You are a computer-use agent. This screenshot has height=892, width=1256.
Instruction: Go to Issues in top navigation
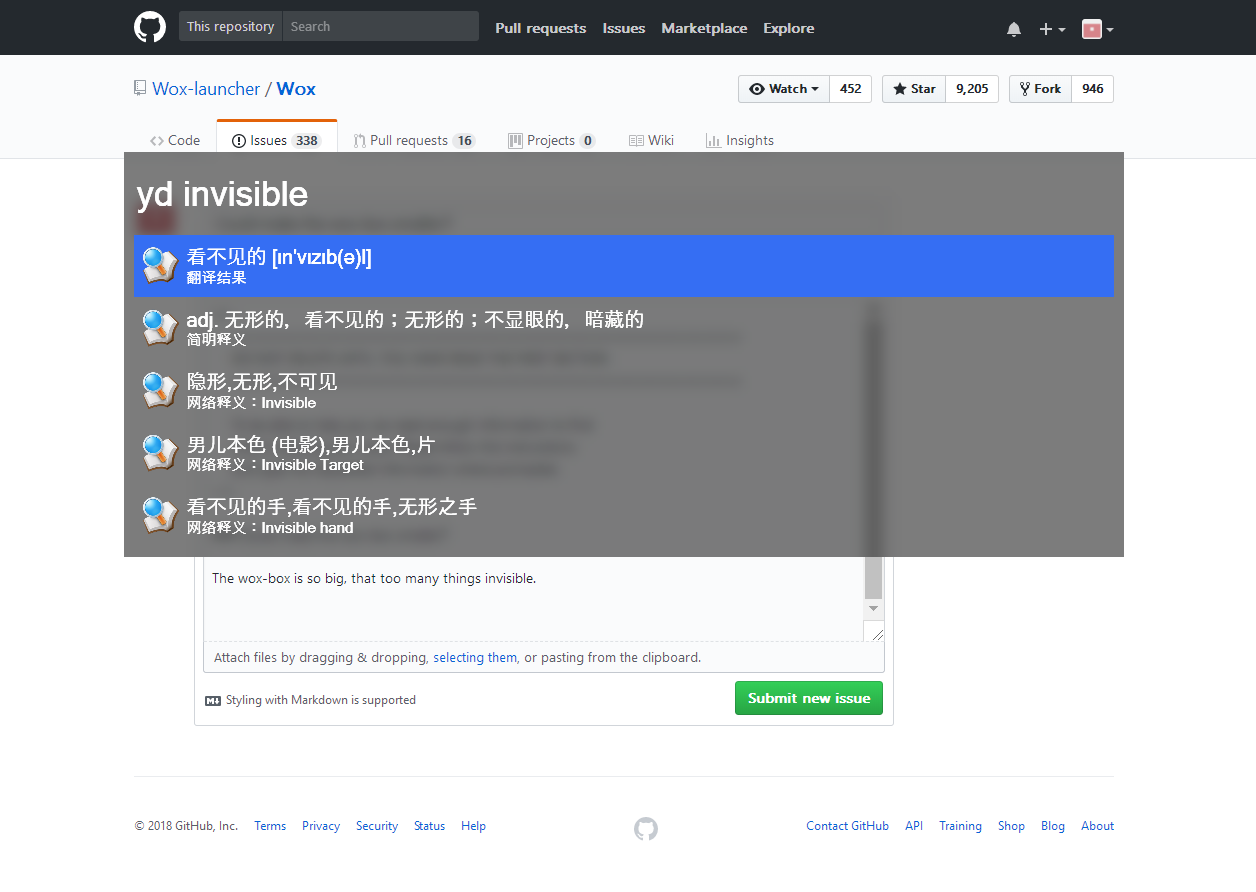tap(624, 28)
